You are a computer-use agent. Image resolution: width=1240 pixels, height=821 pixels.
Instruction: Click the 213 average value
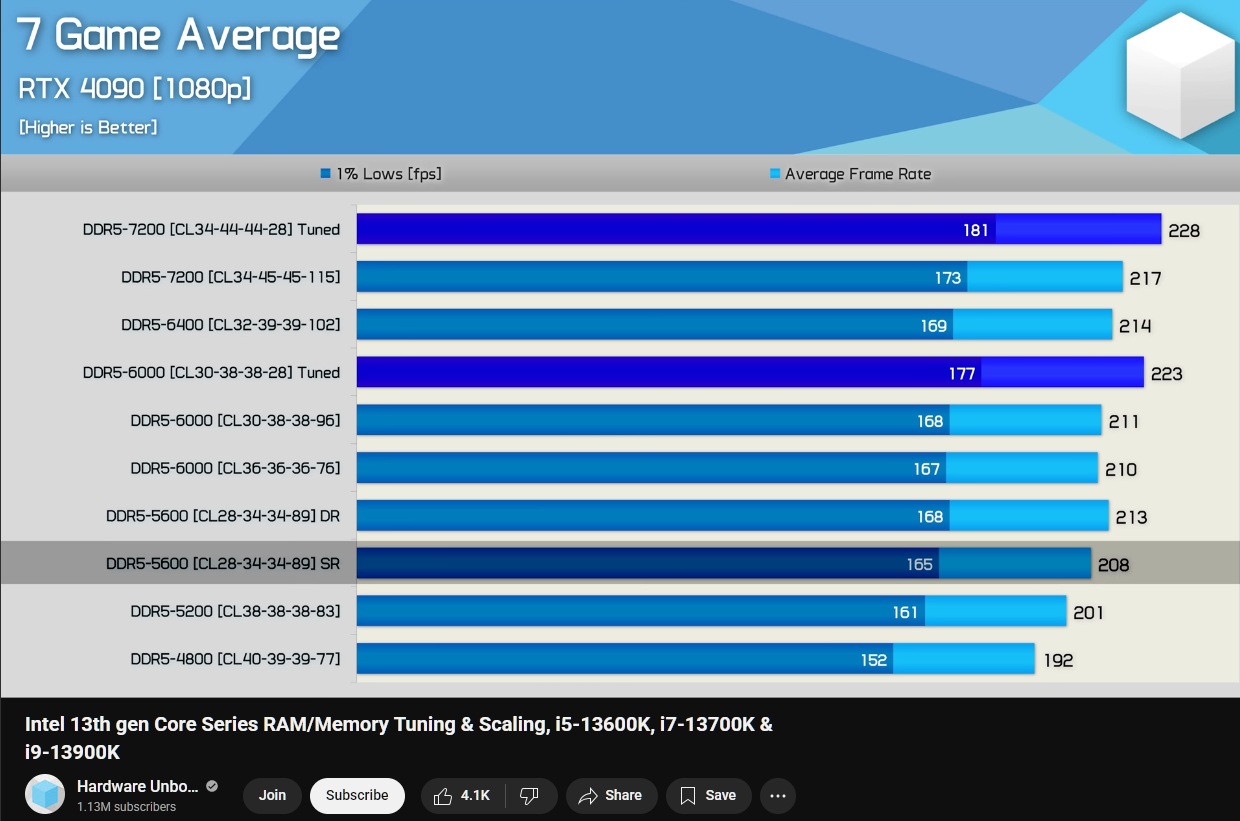coord(1131,518)
